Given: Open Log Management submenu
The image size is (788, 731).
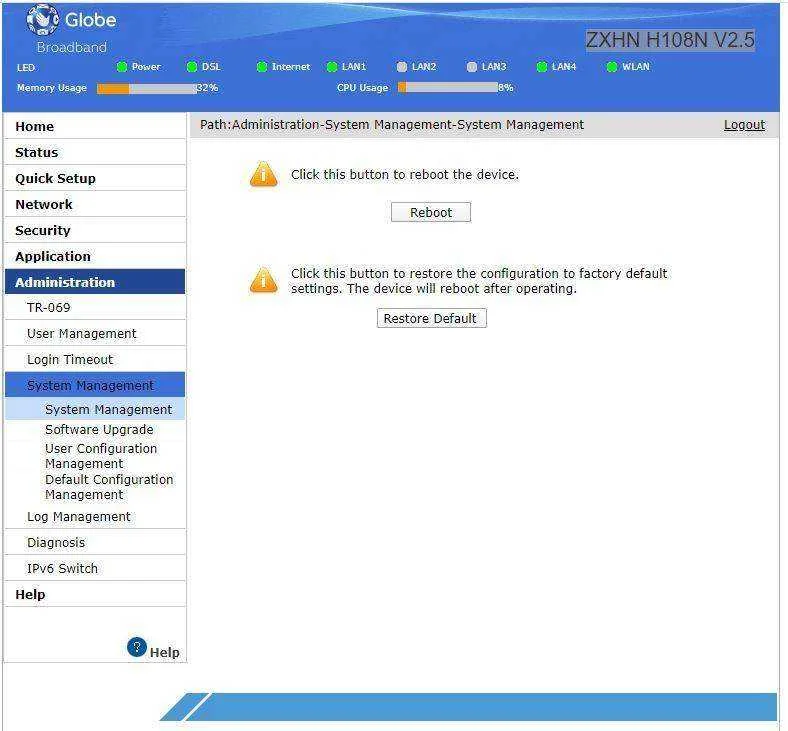Looking at the screenshot, I should pos(95,516).
